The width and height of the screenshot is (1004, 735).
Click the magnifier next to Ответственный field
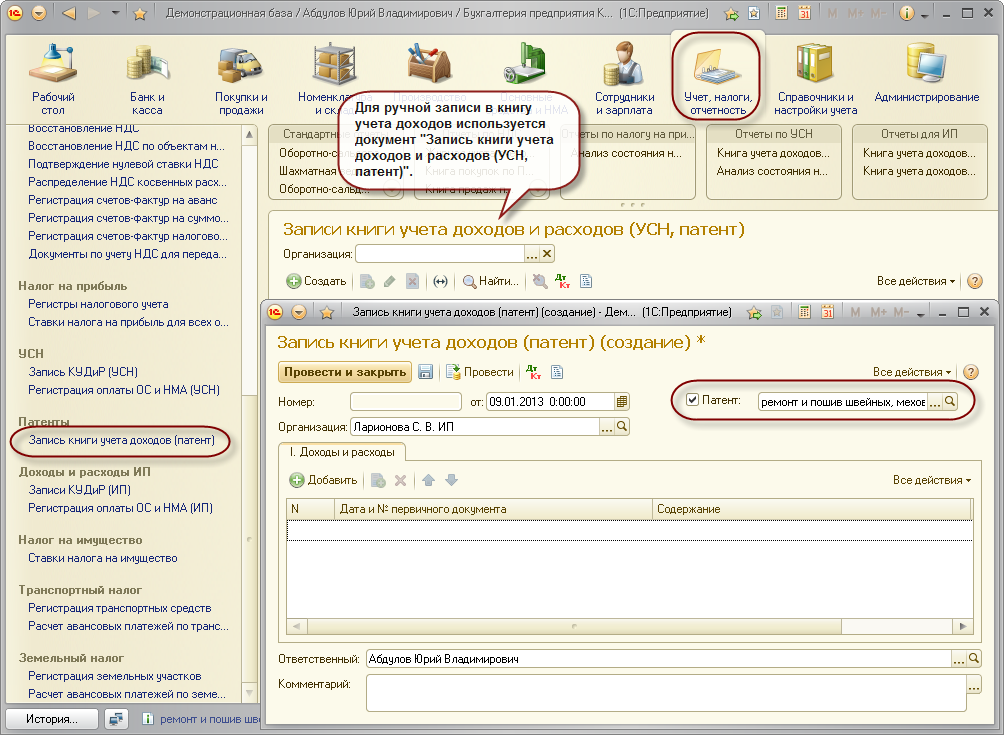pos(974,659)
